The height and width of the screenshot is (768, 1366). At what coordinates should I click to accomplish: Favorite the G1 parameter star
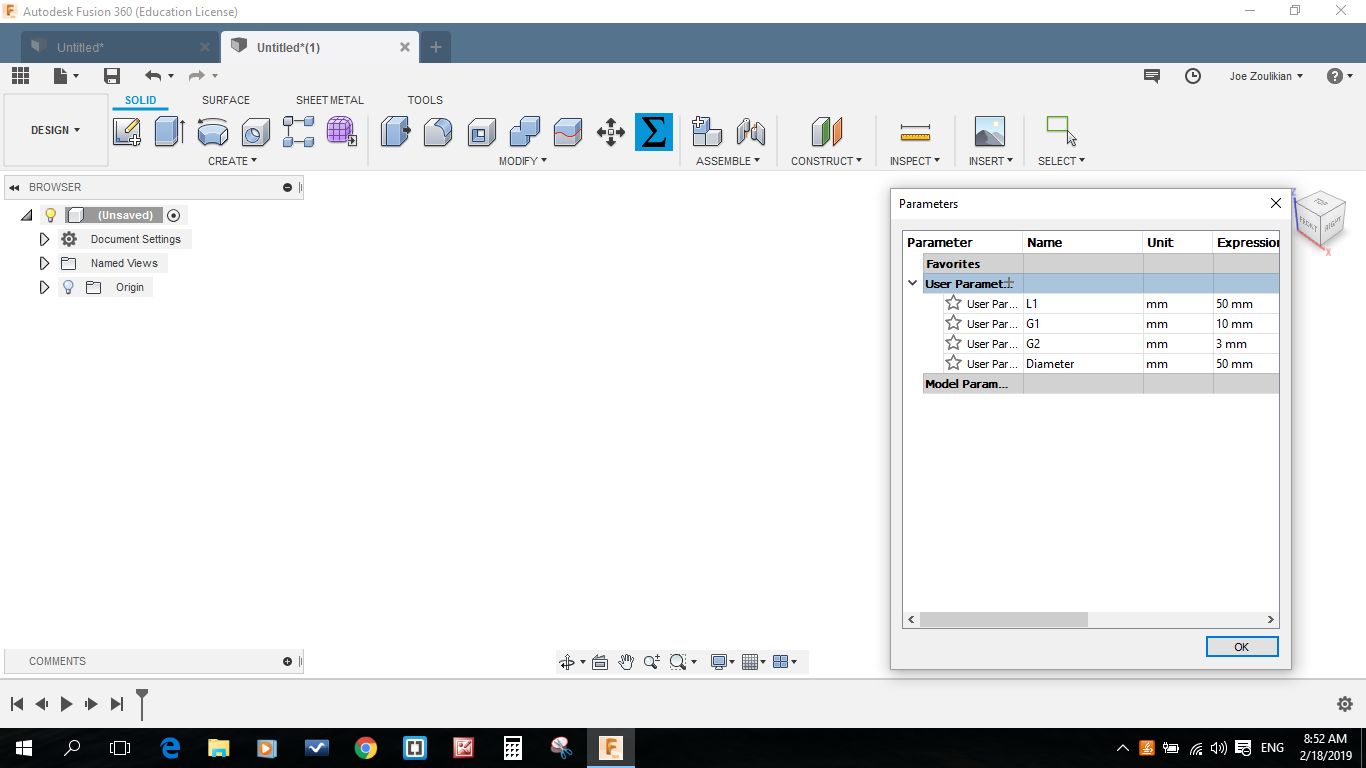pos(954,323)
